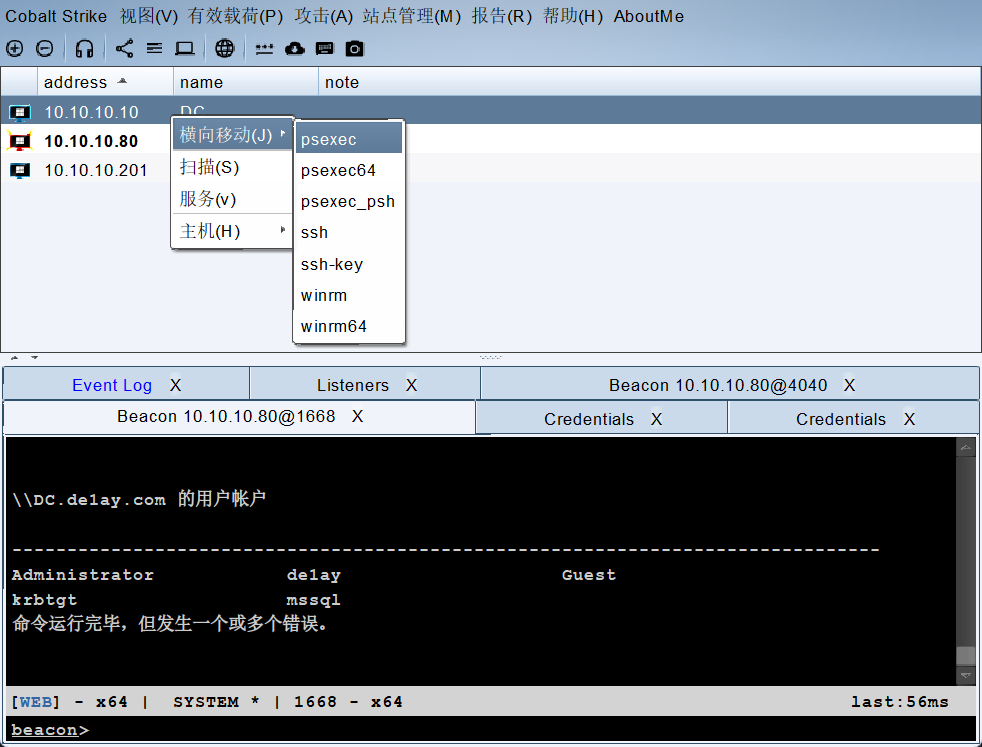The width and height of the screenshot is (982, 747).
Task: Click krbtgt account name in output
Action: (x=44, y=600)
